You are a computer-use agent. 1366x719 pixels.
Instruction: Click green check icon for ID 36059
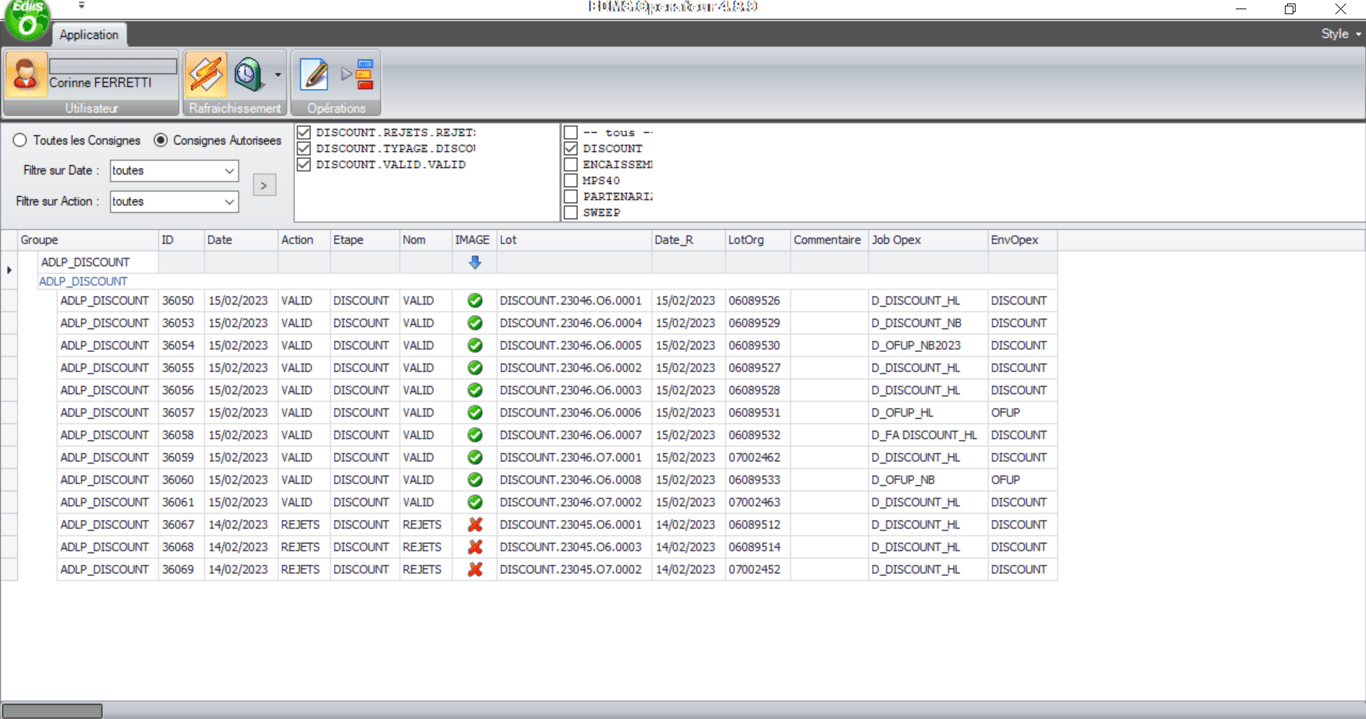[475, 457]
